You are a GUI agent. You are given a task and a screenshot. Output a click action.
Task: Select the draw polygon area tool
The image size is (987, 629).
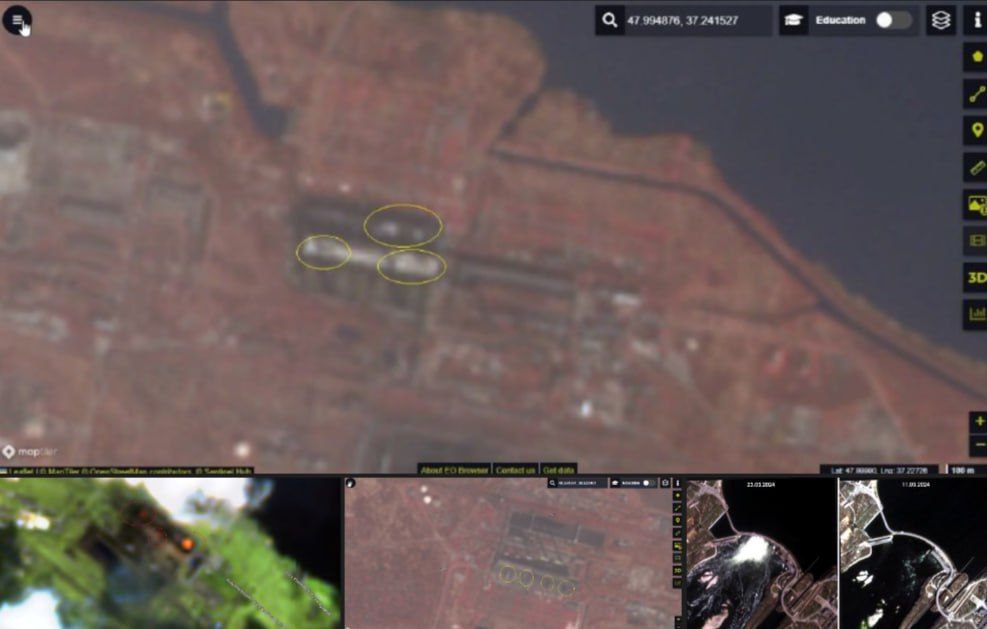(976, 57)
